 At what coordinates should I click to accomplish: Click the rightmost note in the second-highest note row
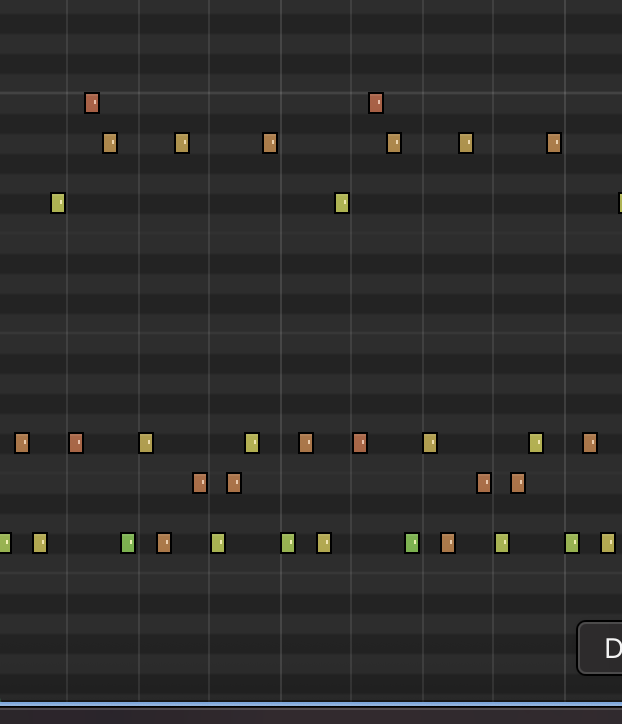point(554,143)
